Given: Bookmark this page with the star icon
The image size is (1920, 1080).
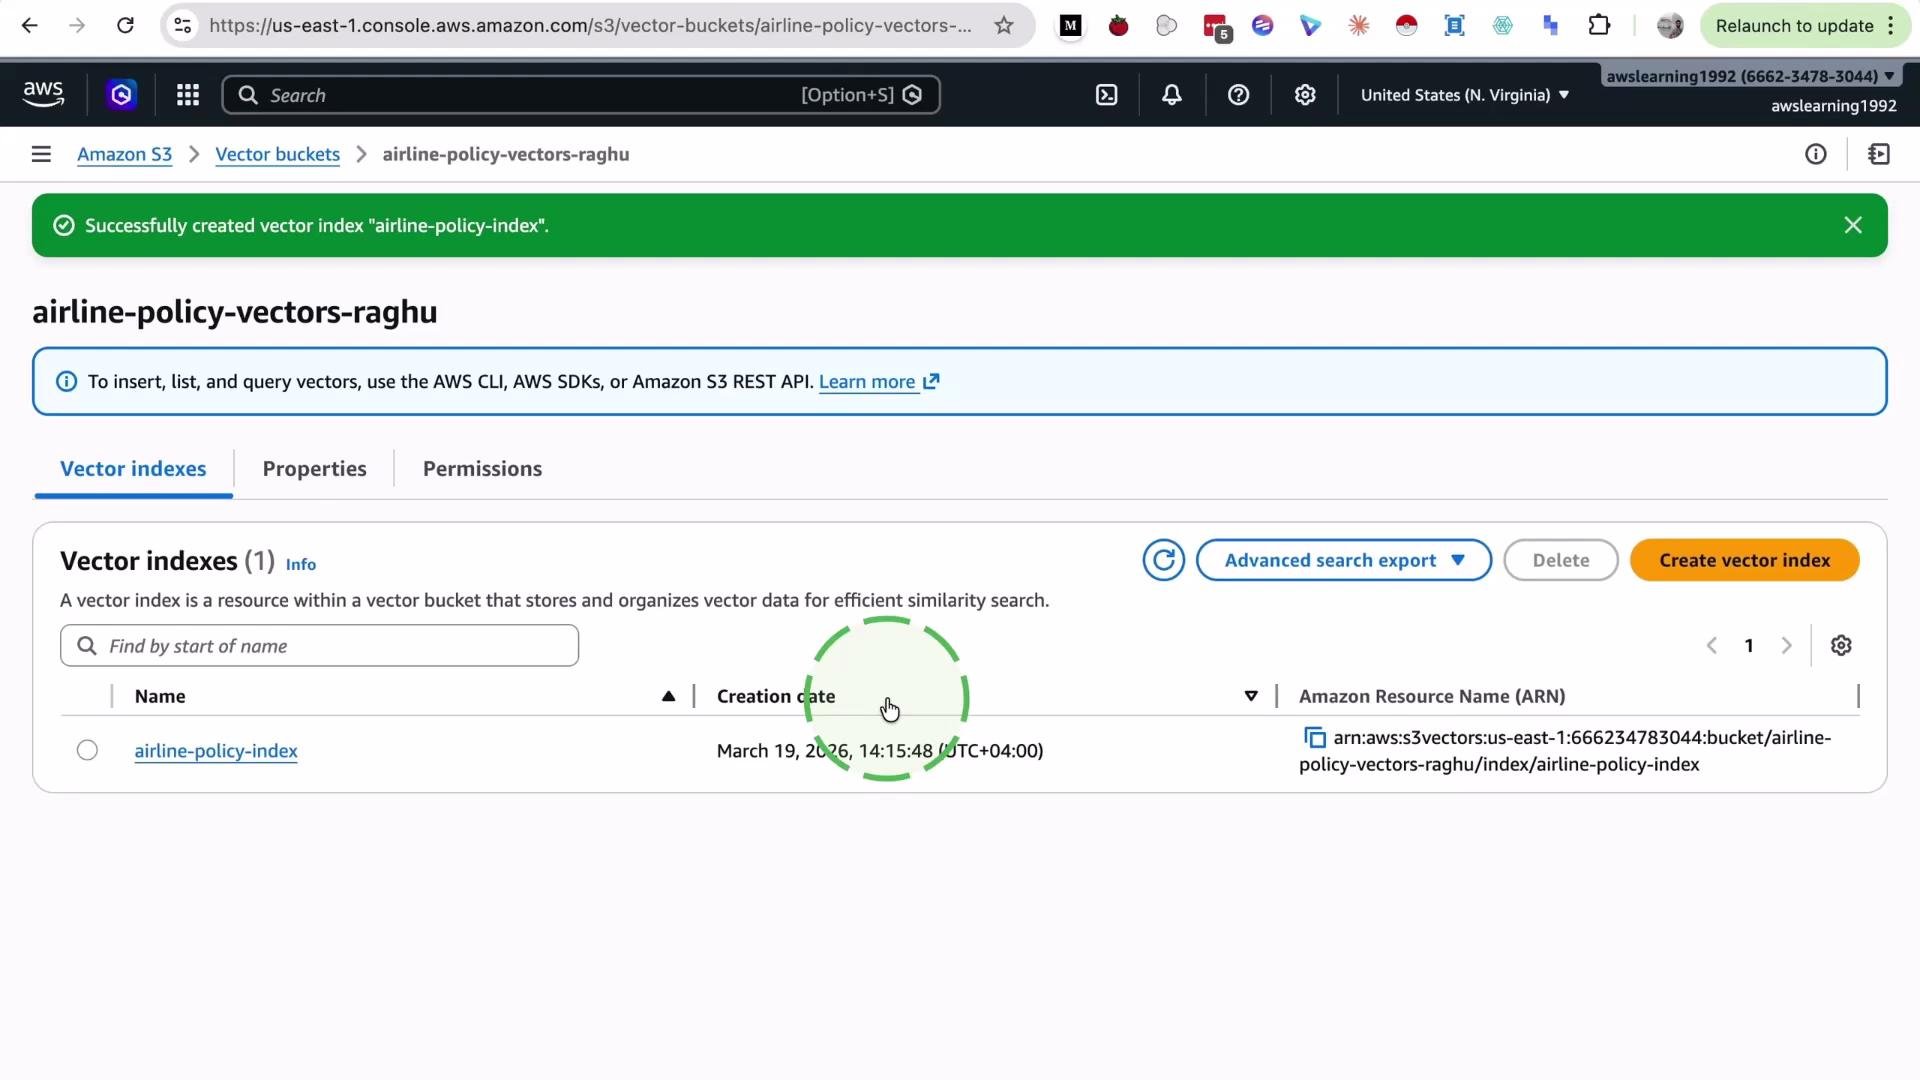Looking at the screenshot, I should [x=1004, y=26].
